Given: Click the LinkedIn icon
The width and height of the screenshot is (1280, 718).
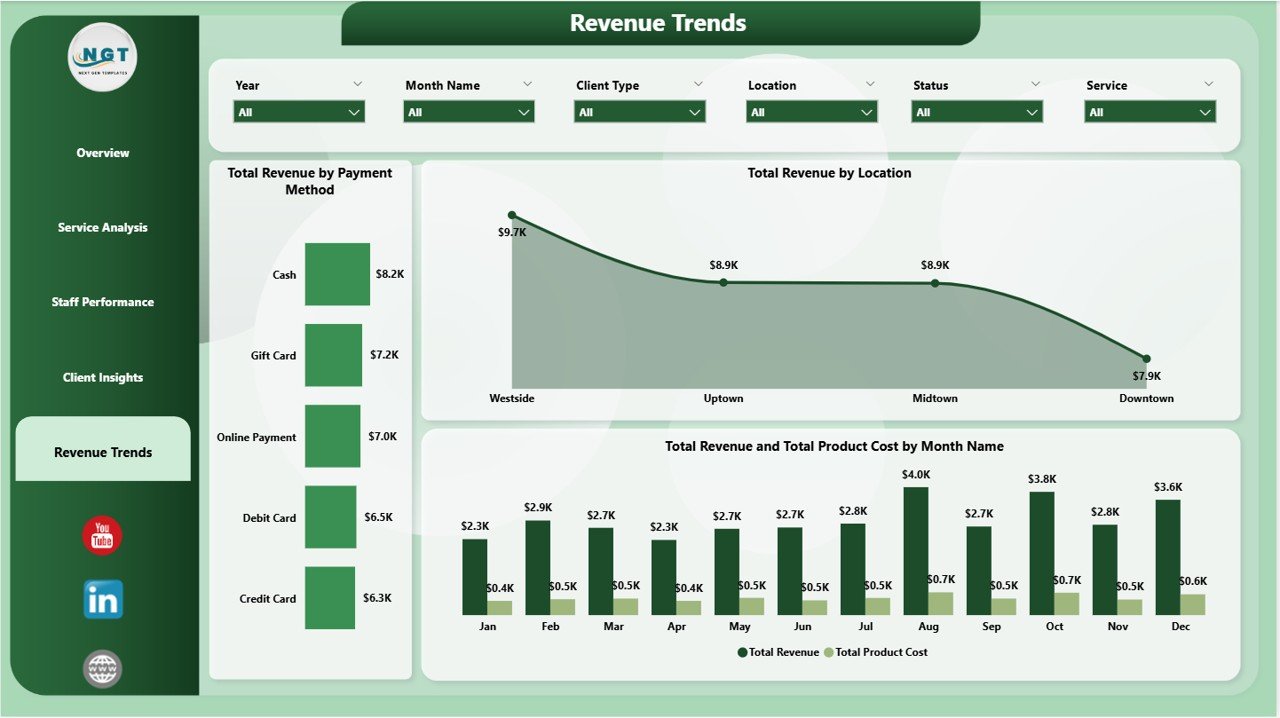Looking at the screenshot, I should 103,600.
